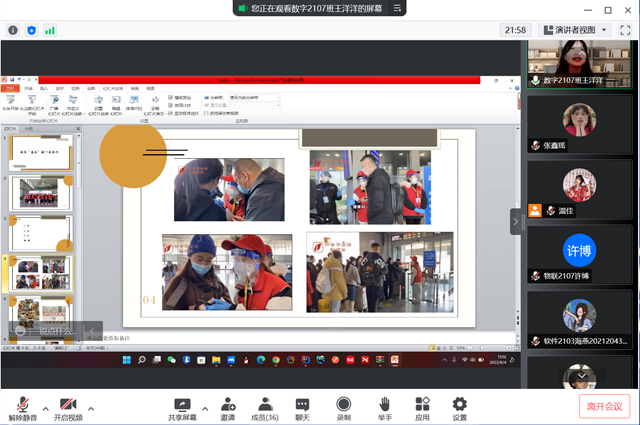Toggle Use Timings (使用计时) checkbox
The width and height of the screenshot is (640, 425).
170,105
